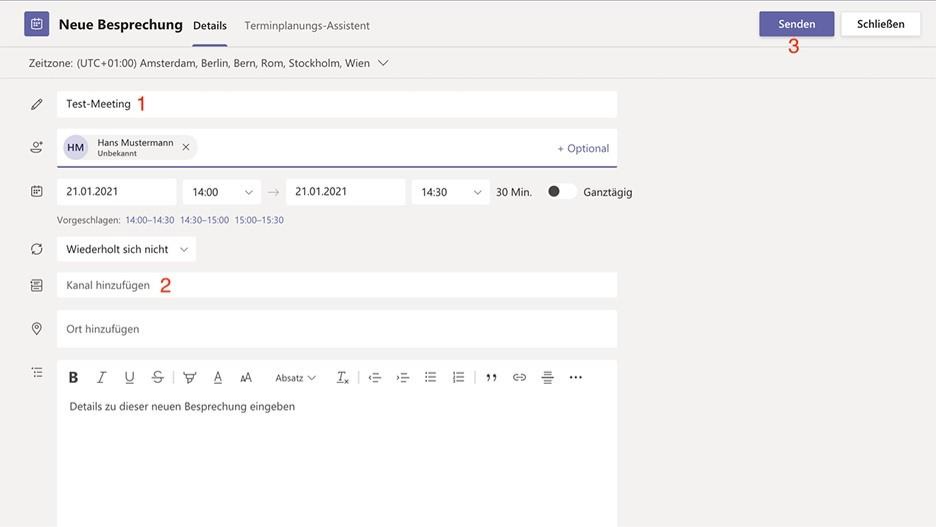Toggle italic formatting
Viewport: 936px width, 528px height.
(x=101, y=377)
